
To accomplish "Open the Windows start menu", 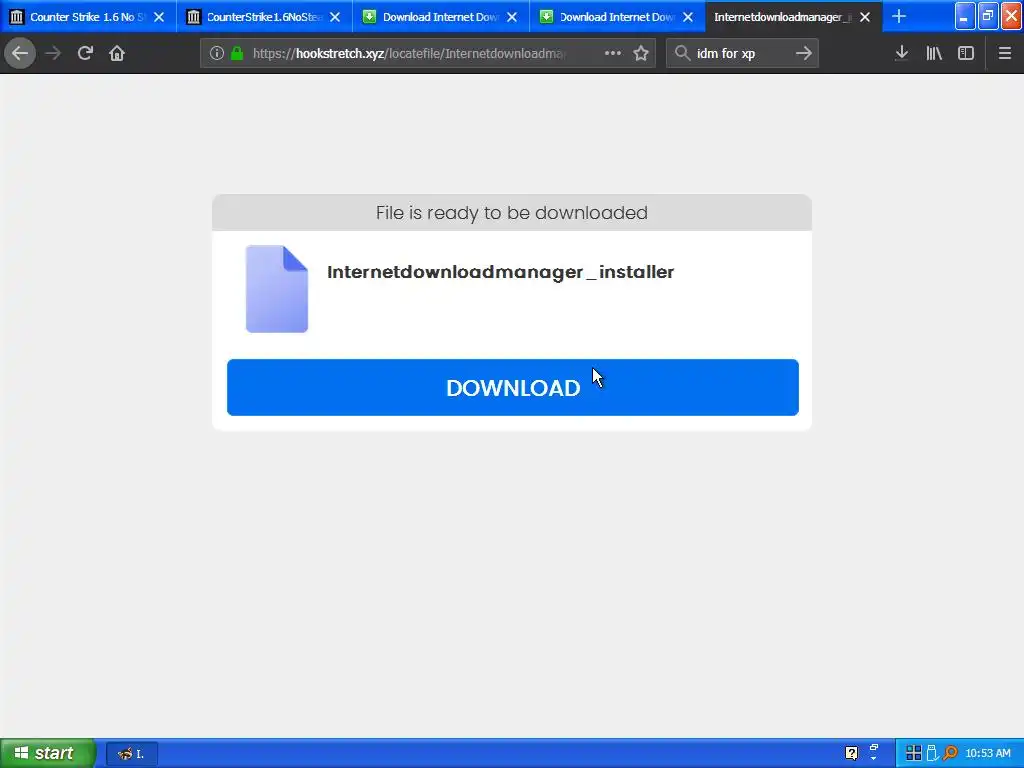I will 48,753.
